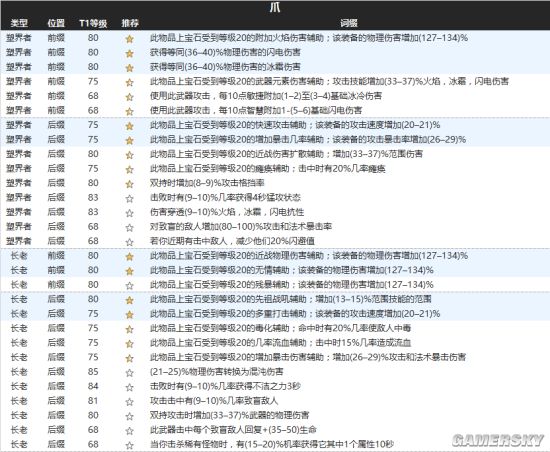Viewport: 550px width, 452px height.
Task: Pick the star in 近战伤害扩散辅助 row
Action: (x=129, y=155)
